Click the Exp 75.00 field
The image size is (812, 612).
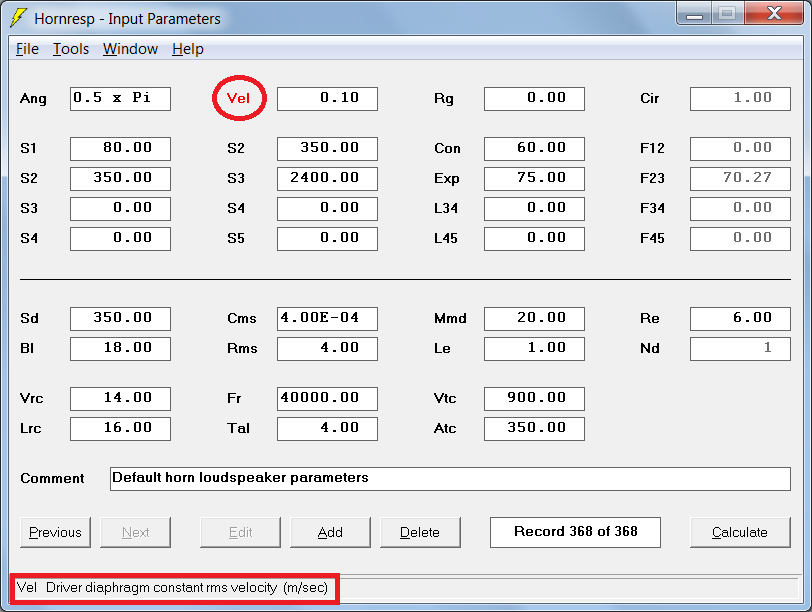[534, 179]
